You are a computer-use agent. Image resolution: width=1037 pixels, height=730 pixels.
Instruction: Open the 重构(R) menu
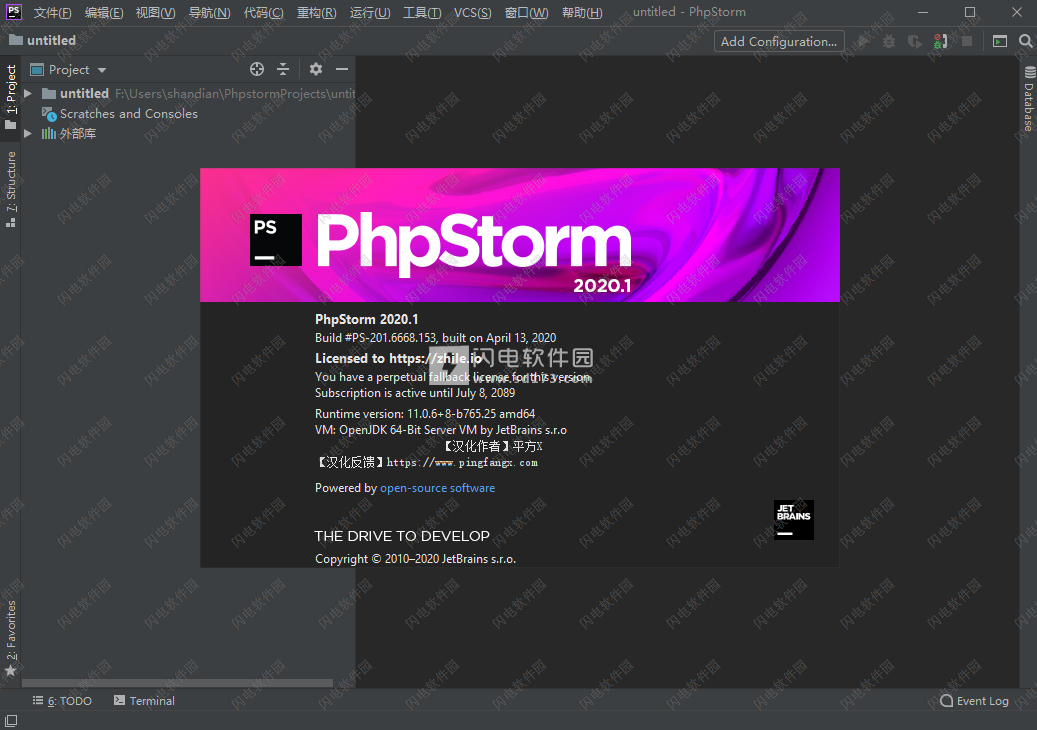[x=316, y=13]
